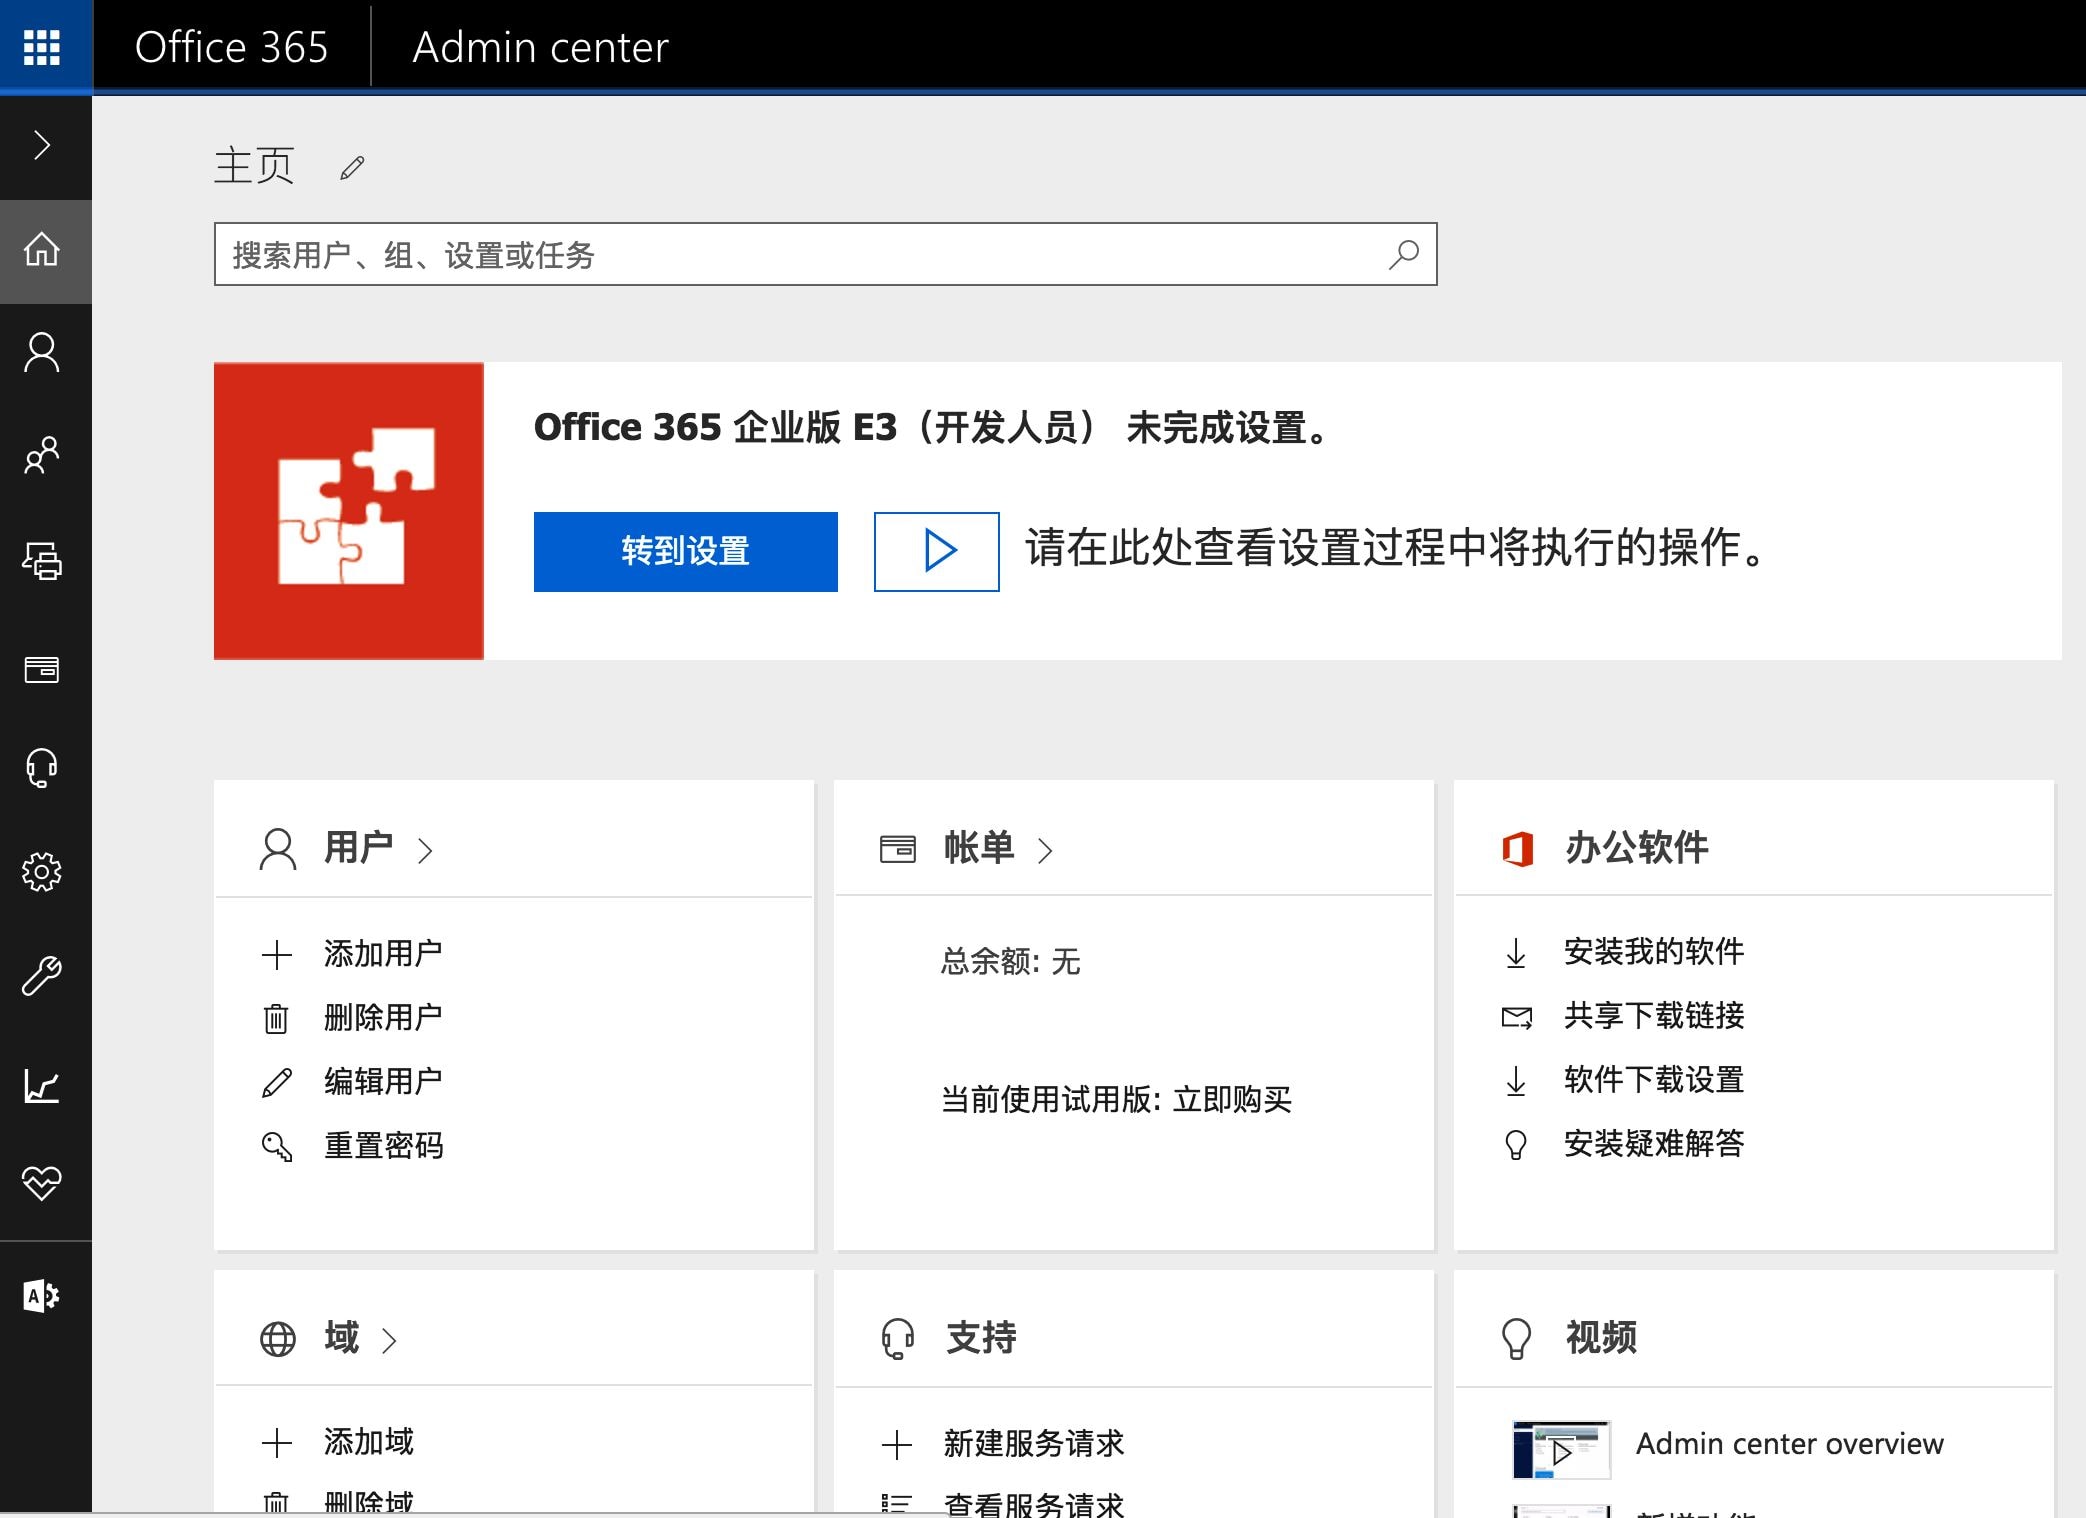Click the plus icon beside 添加用户

(277, 955)
